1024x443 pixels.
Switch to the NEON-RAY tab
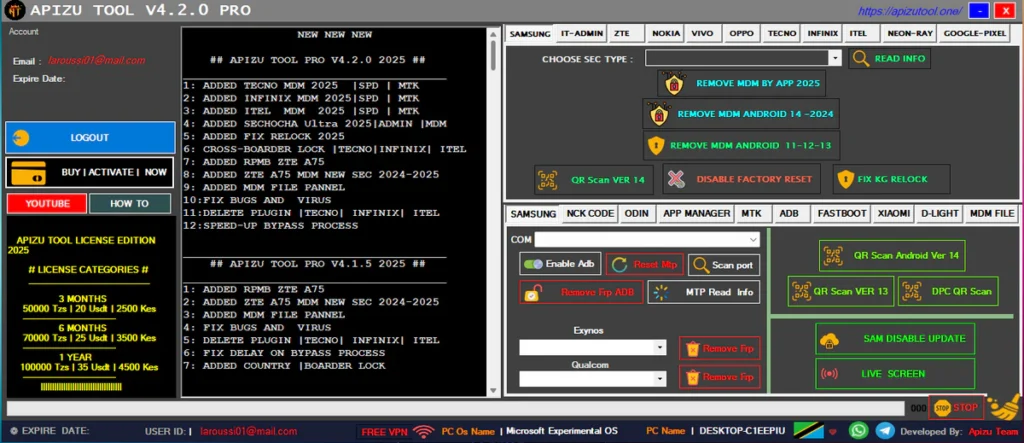pyautogui.click(x=910, y=33)
